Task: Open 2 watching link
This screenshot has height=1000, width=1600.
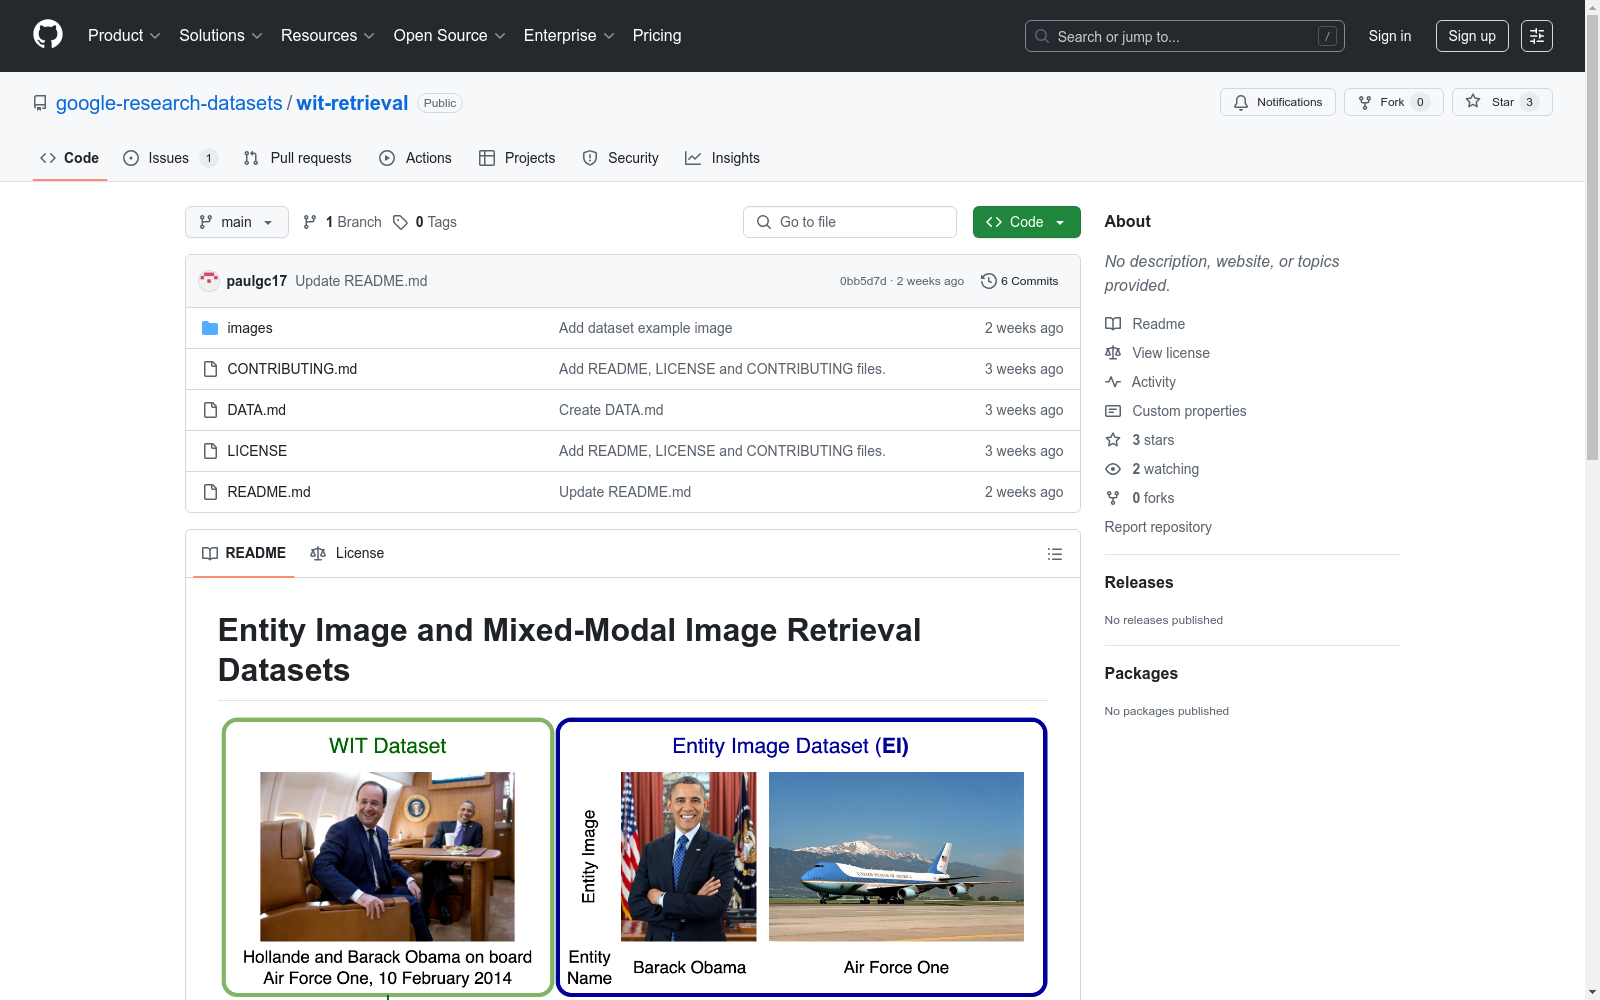Action: point(1152,469)
